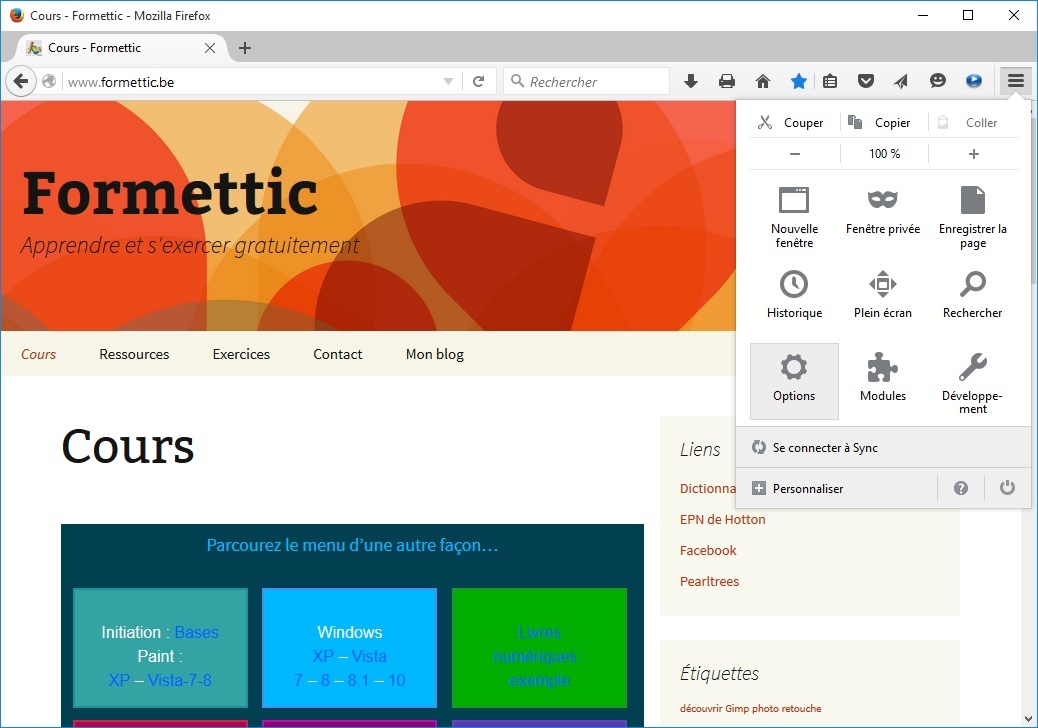The width and height of the screenshot is (1038, 728).
Task: Go back with the back arrow button
Action: (x=21, y=81)
